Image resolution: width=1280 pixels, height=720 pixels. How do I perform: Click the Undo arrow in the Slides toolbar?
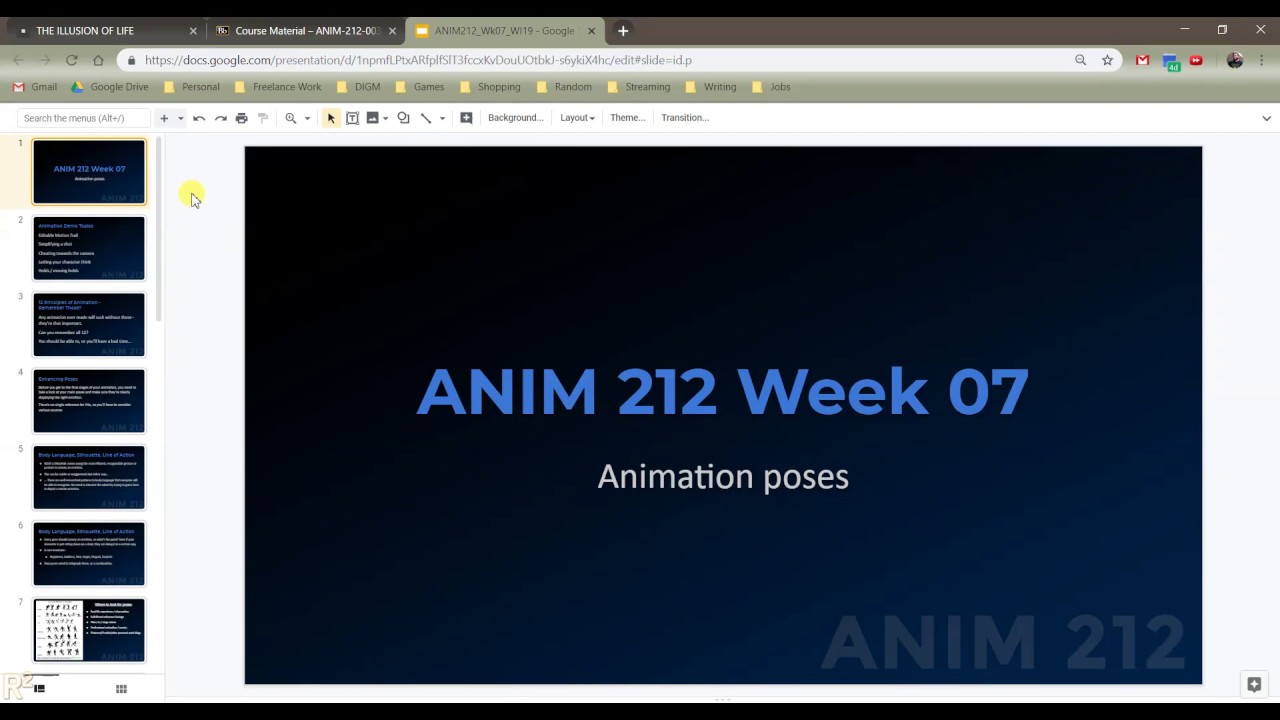(x=199, y=118)
